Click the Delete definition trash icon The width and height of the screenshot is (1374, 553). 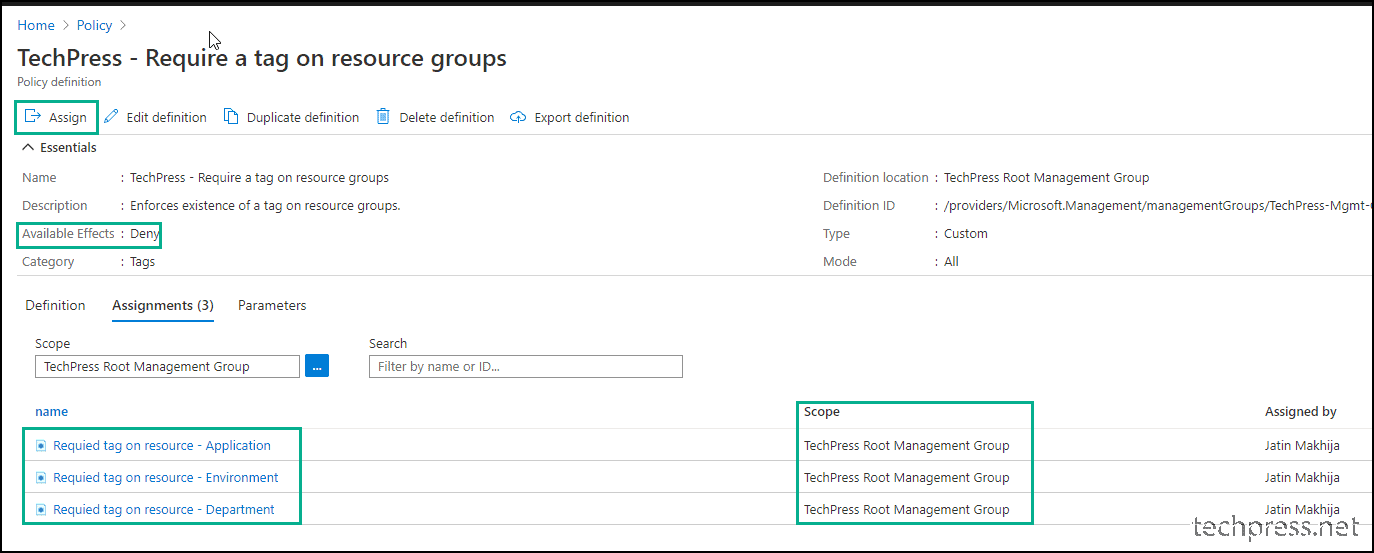[x=383, y=117]
